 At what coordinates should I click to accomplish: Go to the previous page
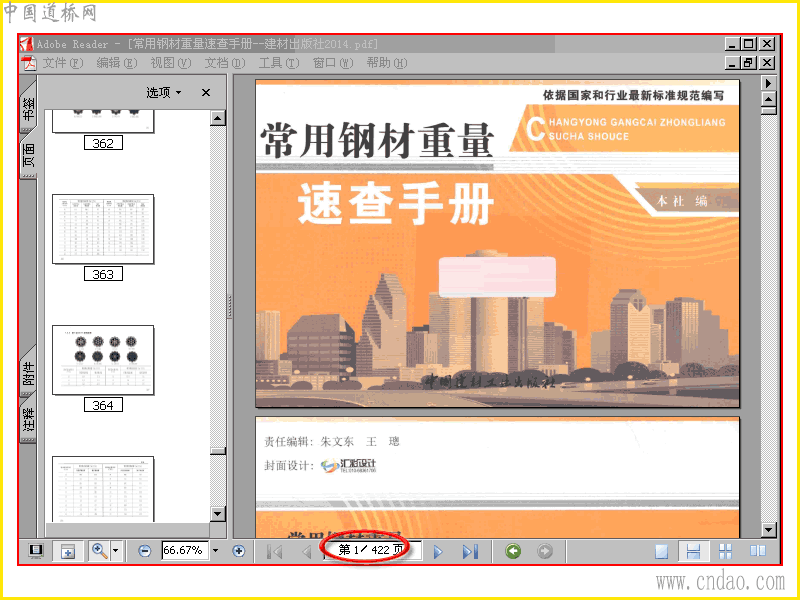pyautogui.click(x=307, y=551)
